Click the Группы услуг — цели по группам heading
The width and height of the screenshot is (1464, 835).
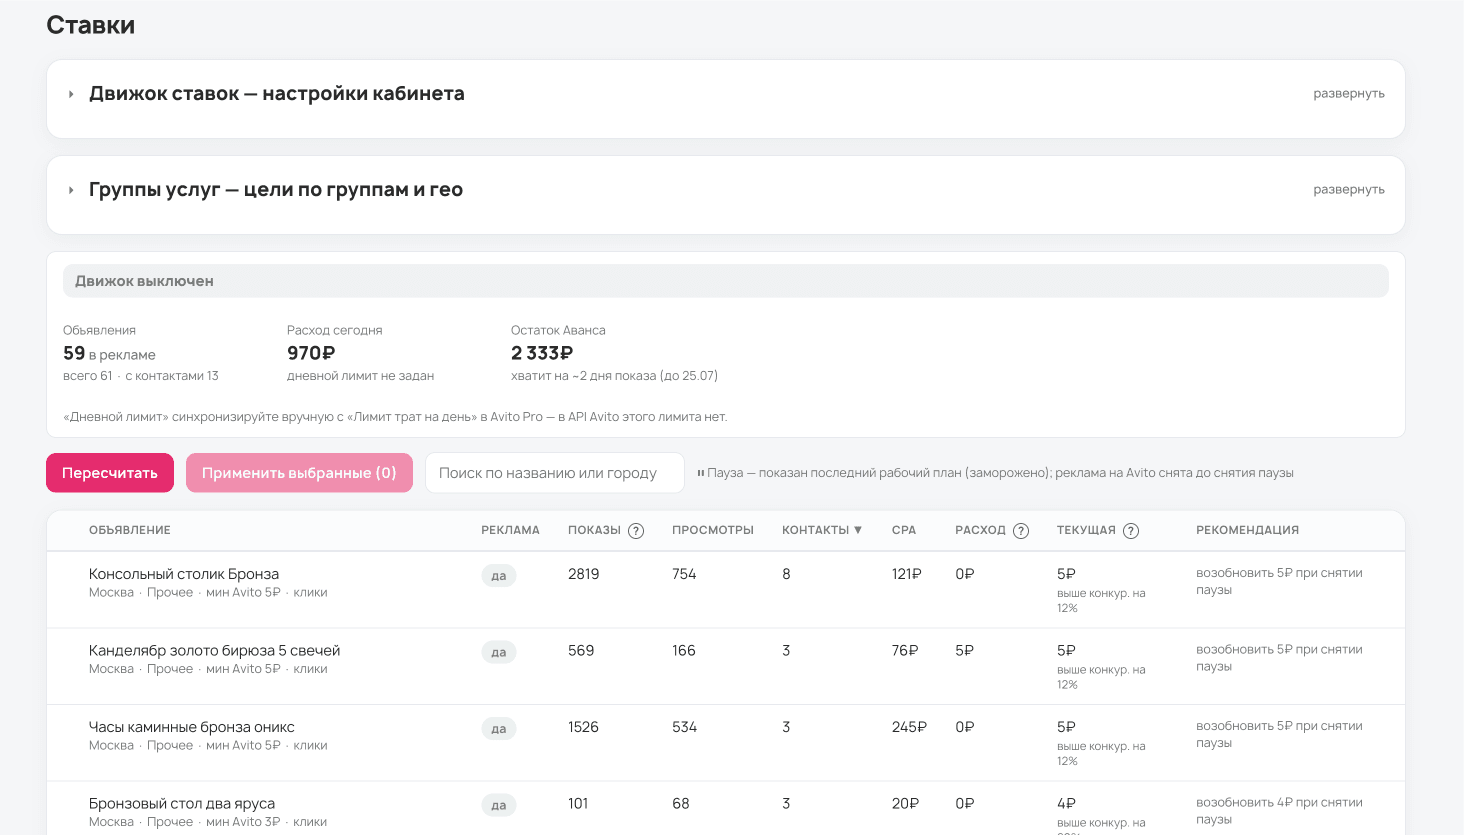point(276,190)
